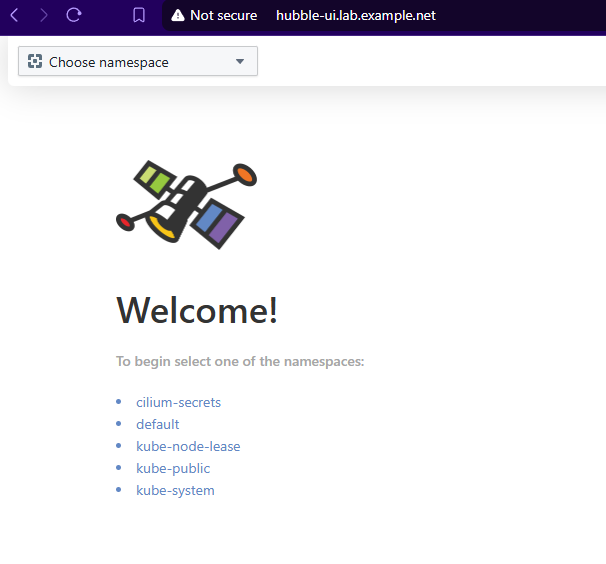Viewport: 606px width, 564px height.
Task: Click the Welcome! heading
Action: 197,311
